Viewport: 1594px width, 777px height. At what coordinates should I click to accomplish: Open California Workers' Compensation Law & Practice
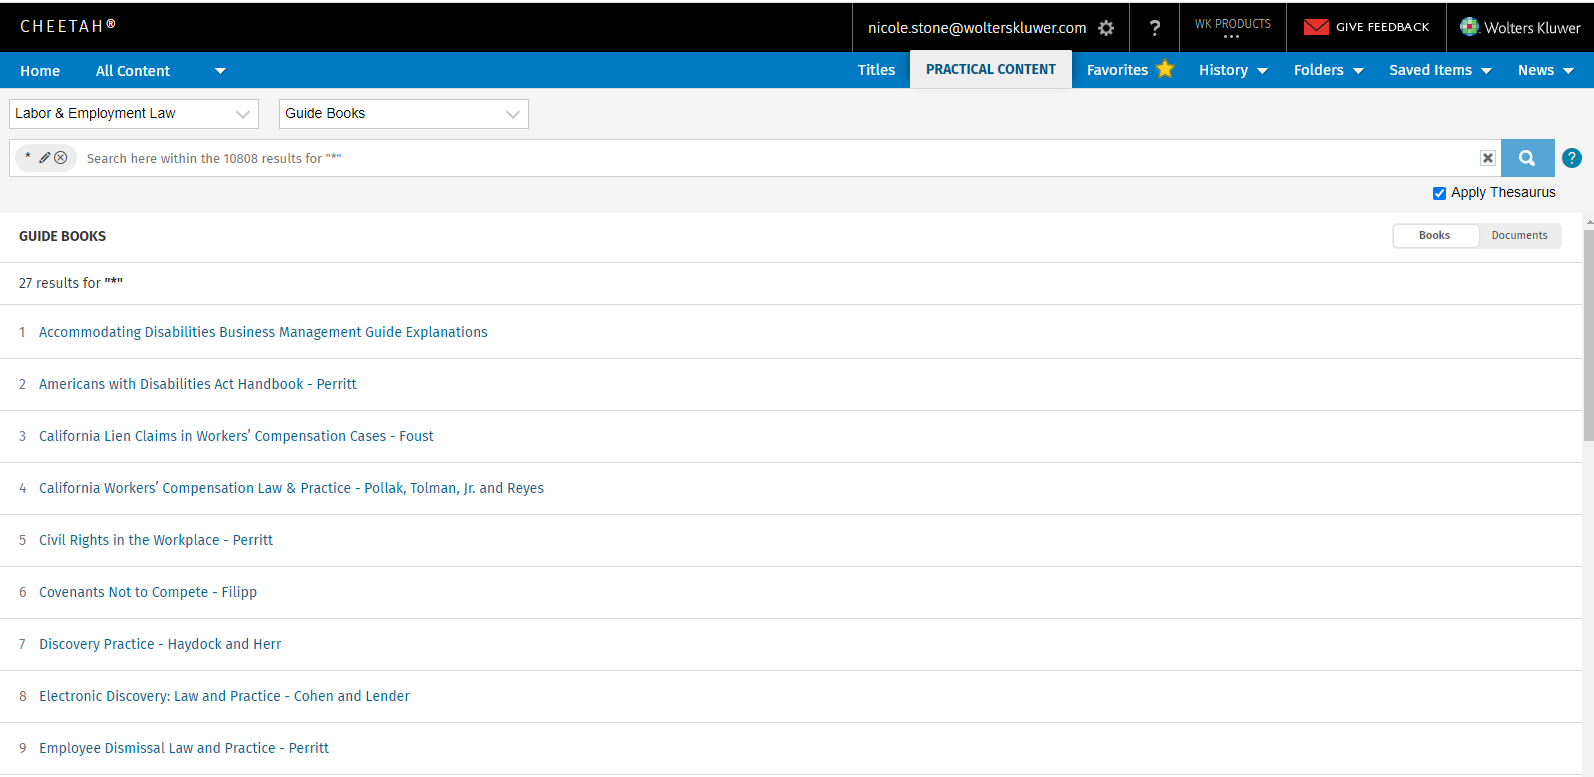(291, 488)
